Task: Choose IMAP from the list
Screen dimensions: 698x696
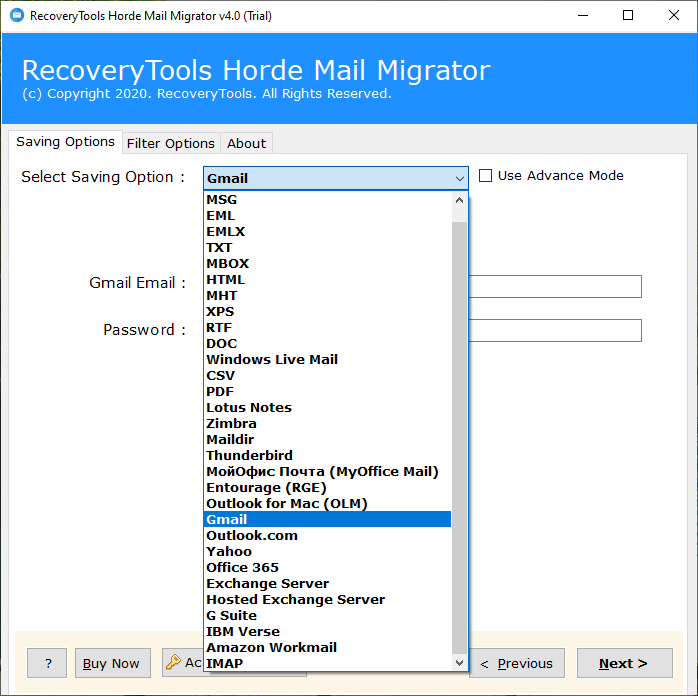Action: 328,664
